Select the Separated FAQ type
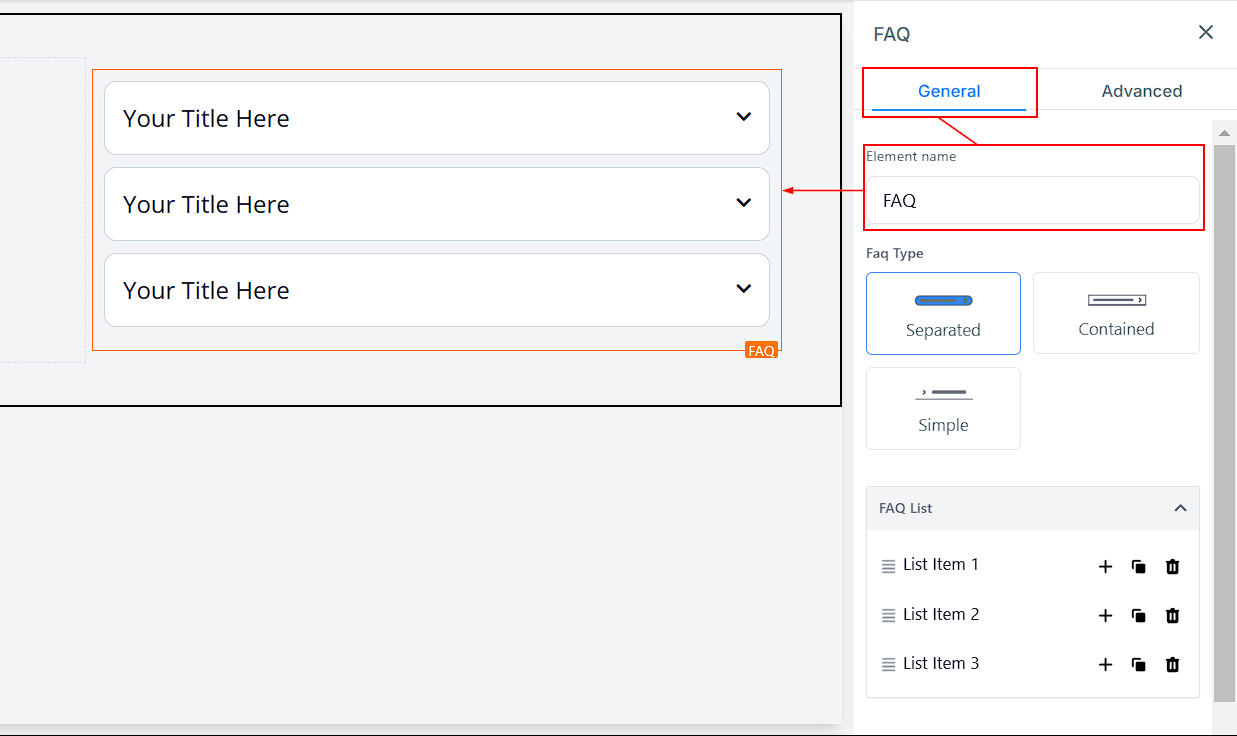 pyautogui.click(x=943, y=313)
